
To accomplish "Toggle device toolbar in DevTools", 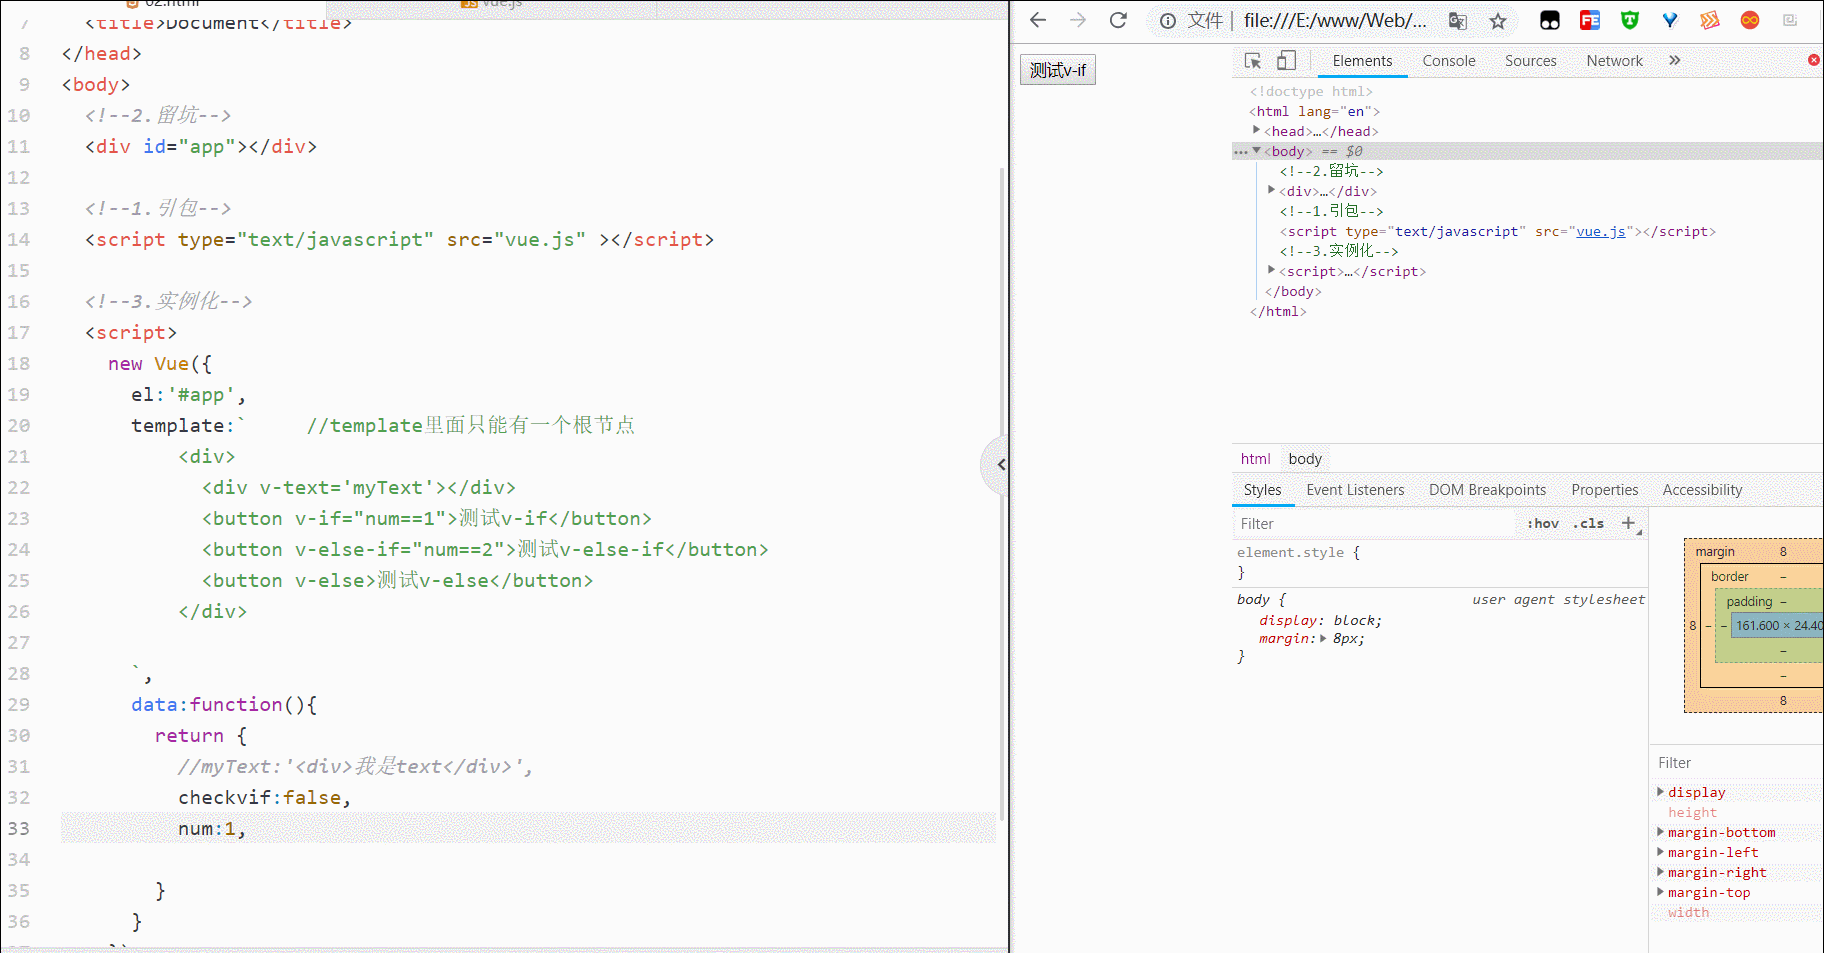I will [x=1287, y=61].
